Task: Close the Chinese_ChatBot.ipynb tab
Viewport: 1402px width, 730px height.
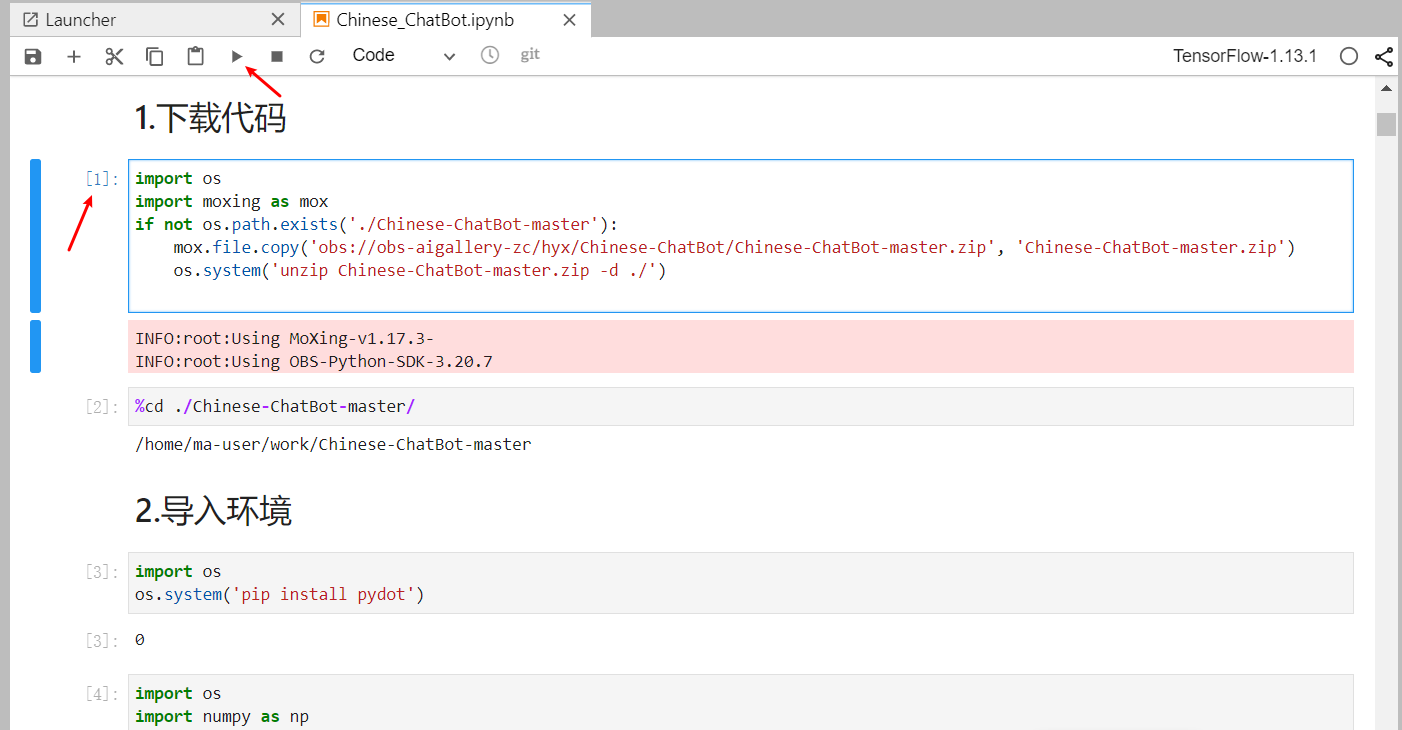Action: [x=570, y=20]
